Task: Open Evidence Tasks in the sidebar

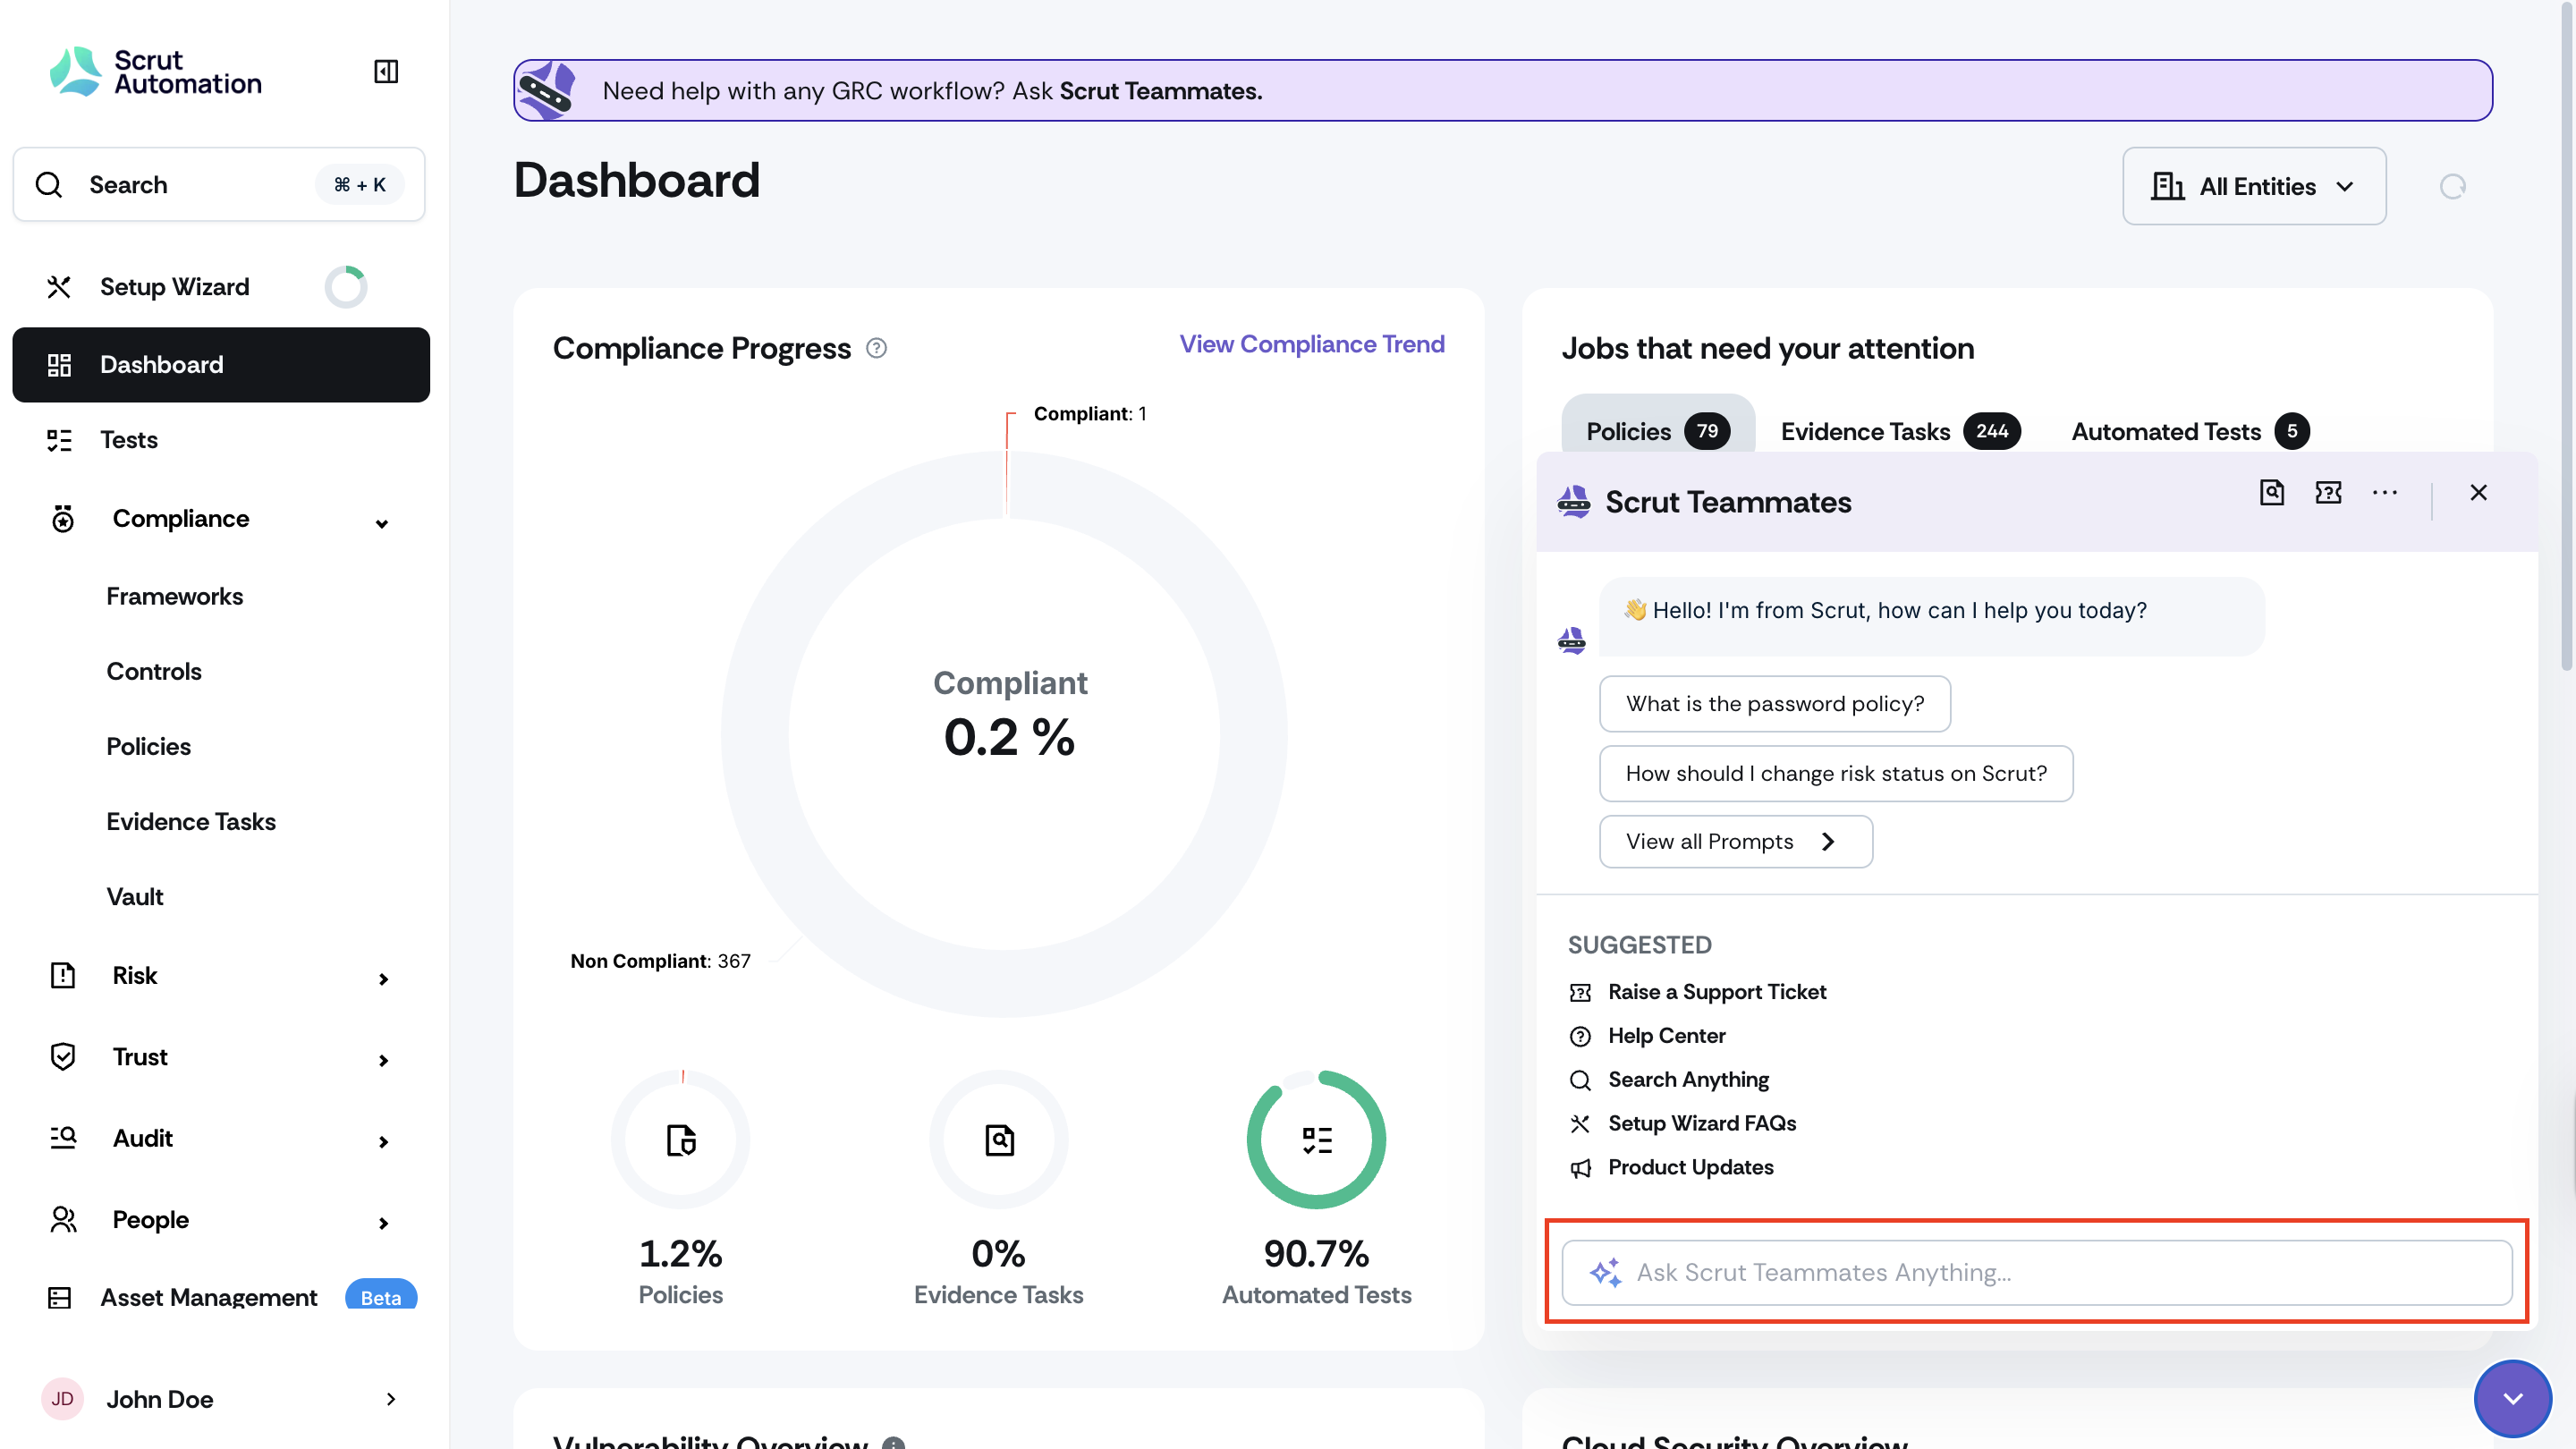Action: point(191,821)
